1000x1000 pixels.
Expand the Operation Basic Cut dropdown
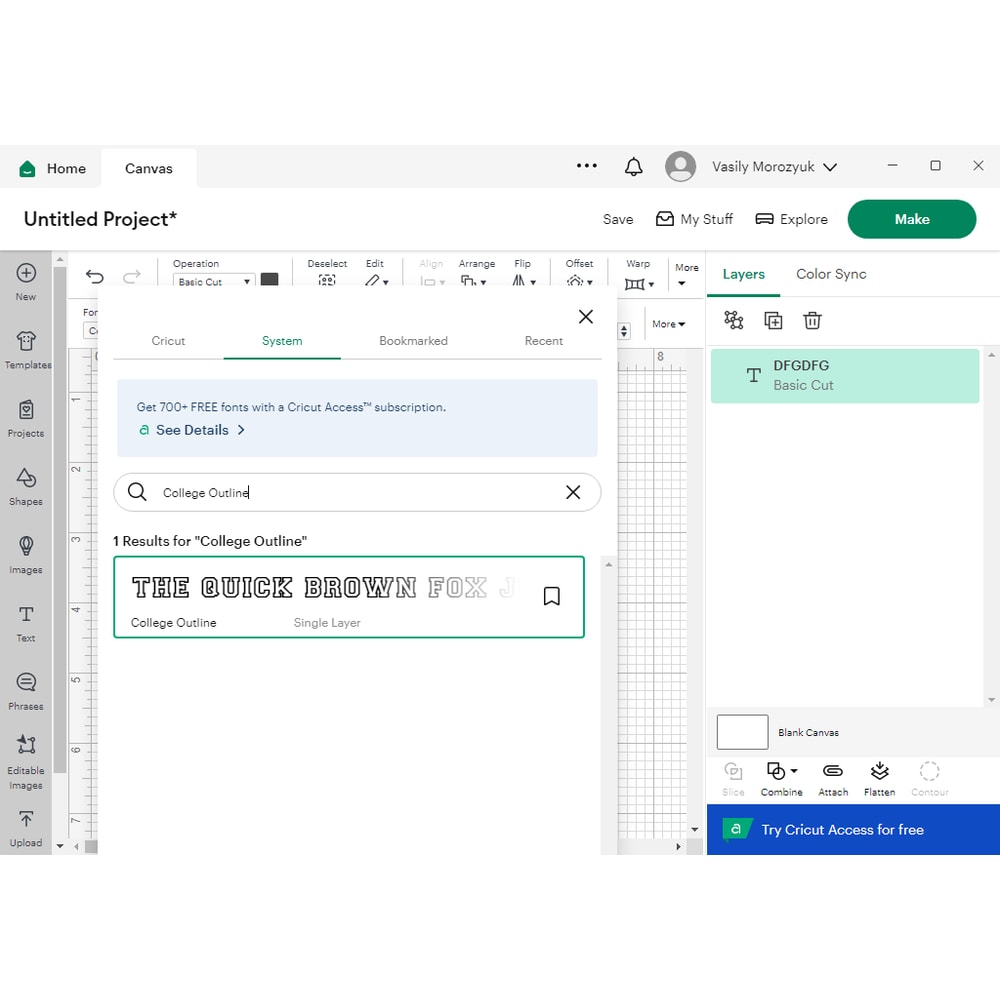point(213,282)
